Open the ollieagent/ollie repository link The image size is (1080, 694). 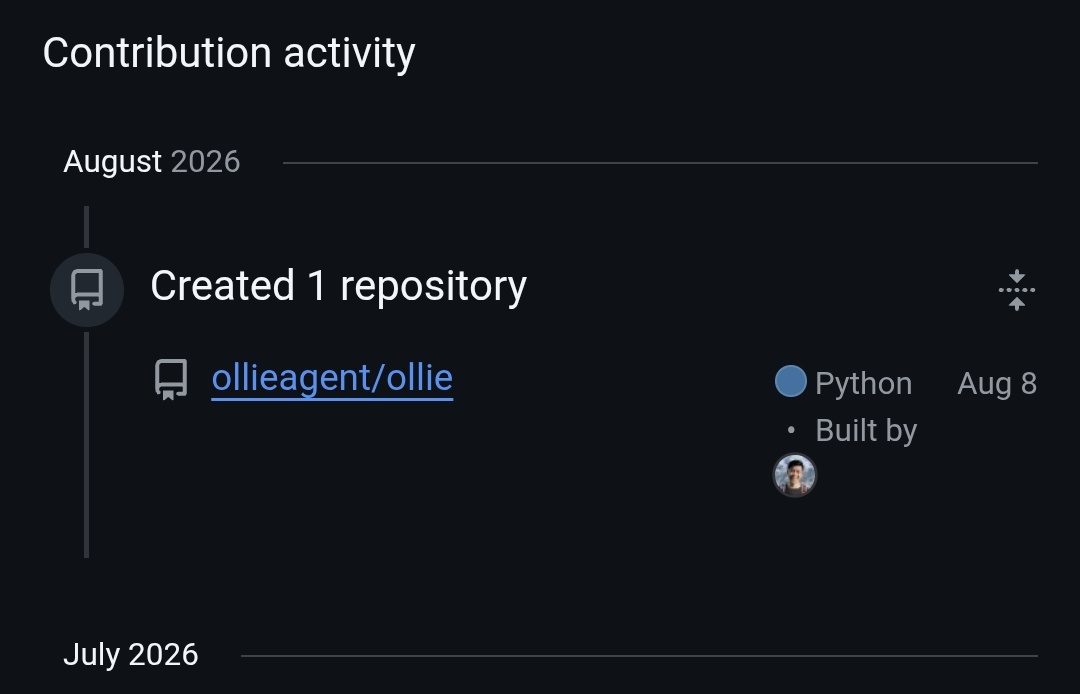(x=332, y=378)
